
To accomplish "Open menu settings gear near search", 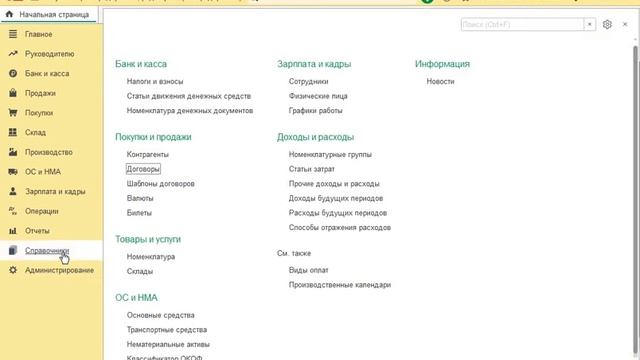I will [607, 24].
